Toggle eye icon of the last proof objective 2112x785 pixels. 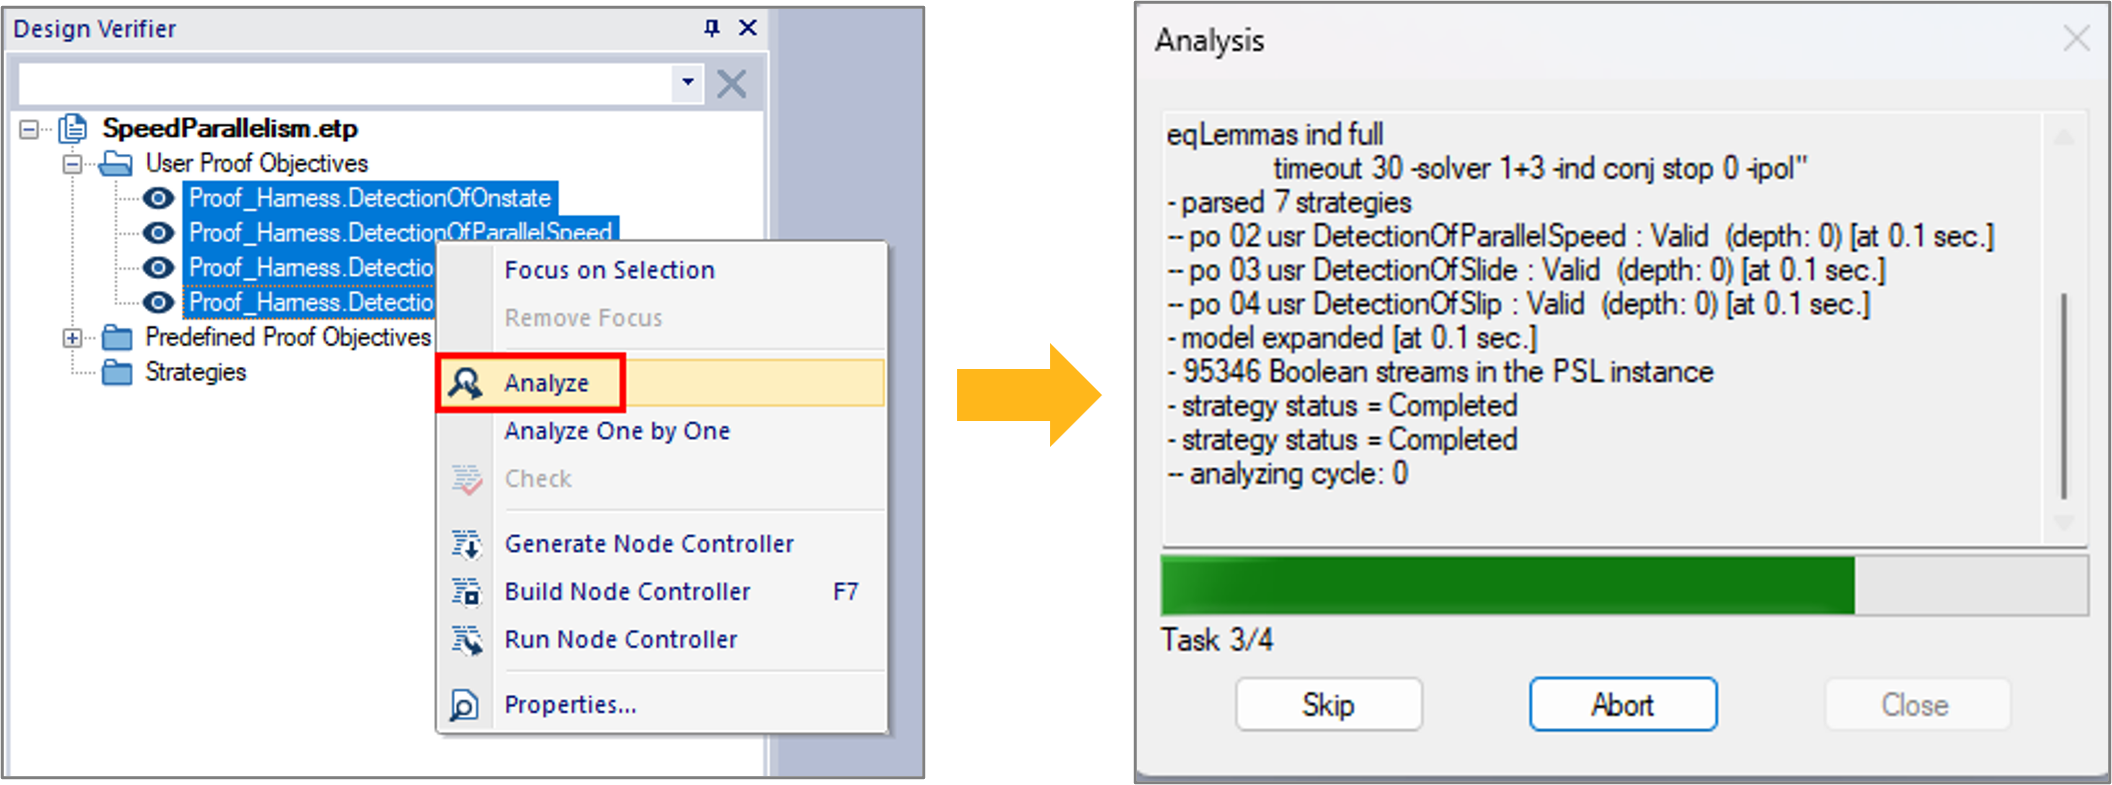tap(158, 302)
